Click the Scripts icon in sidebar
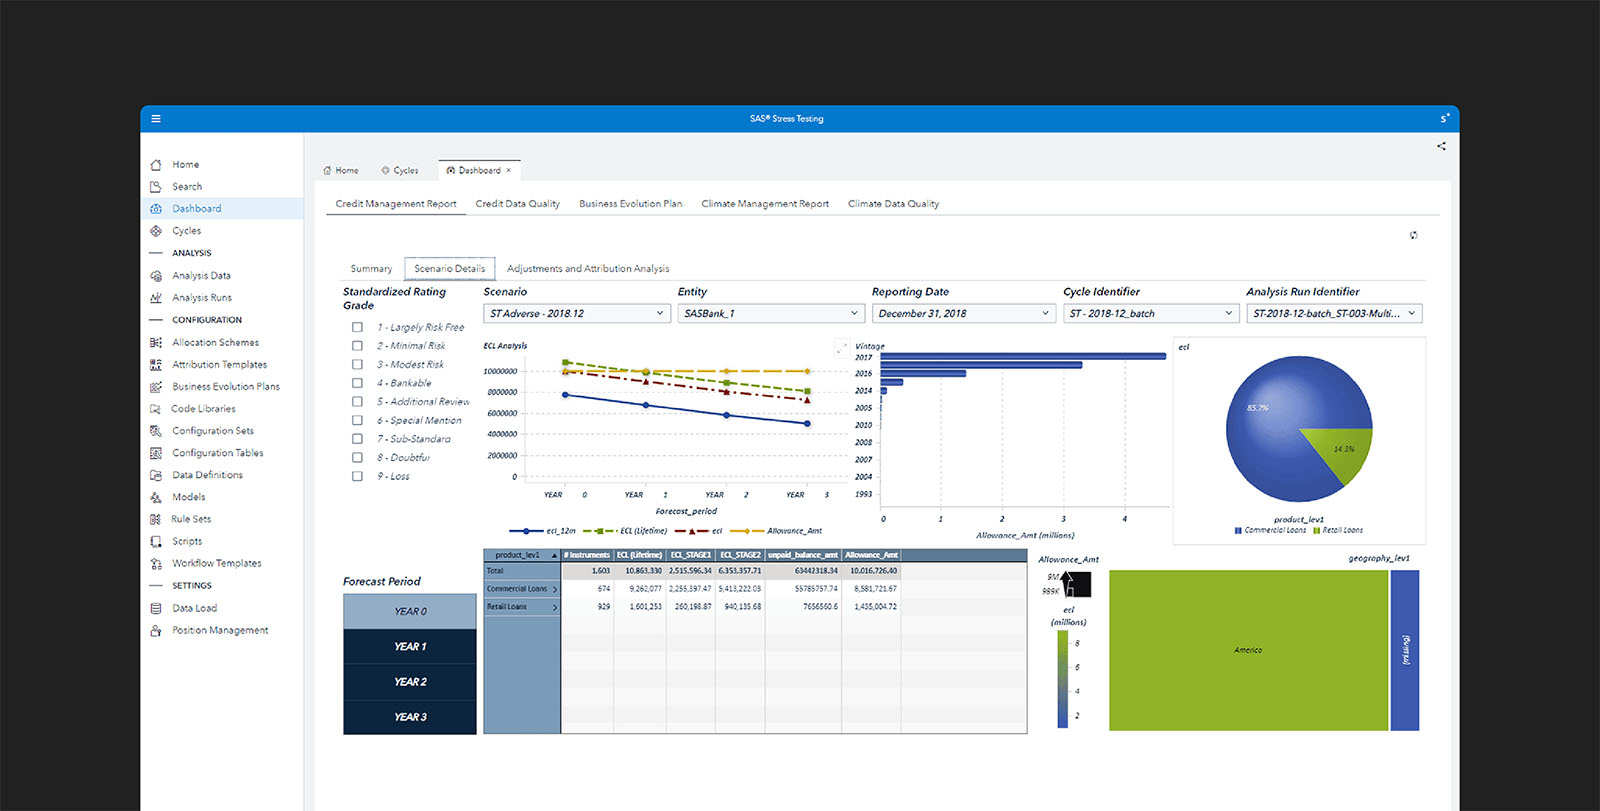This screenshot has height=811, width=1600. (156, 541)
